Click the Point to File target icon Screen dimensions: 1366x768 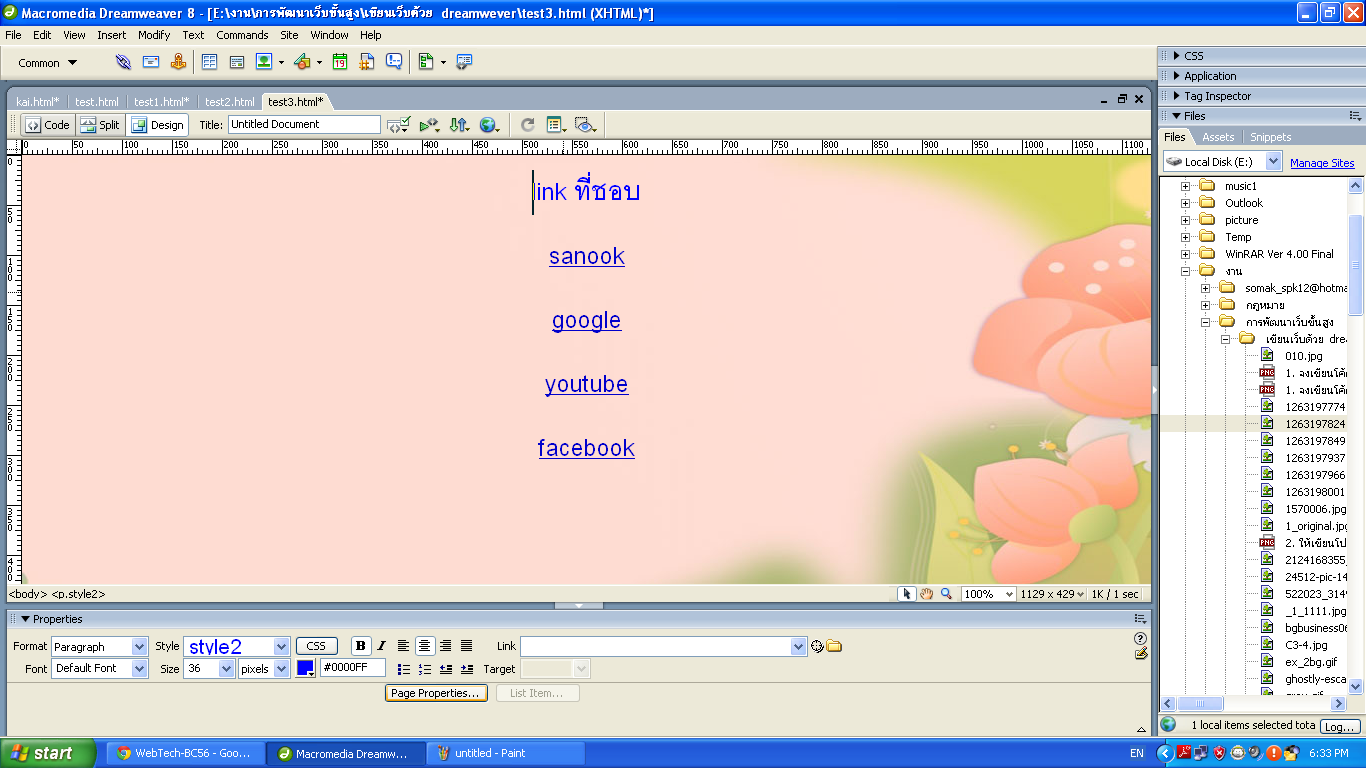click(817, 646)
